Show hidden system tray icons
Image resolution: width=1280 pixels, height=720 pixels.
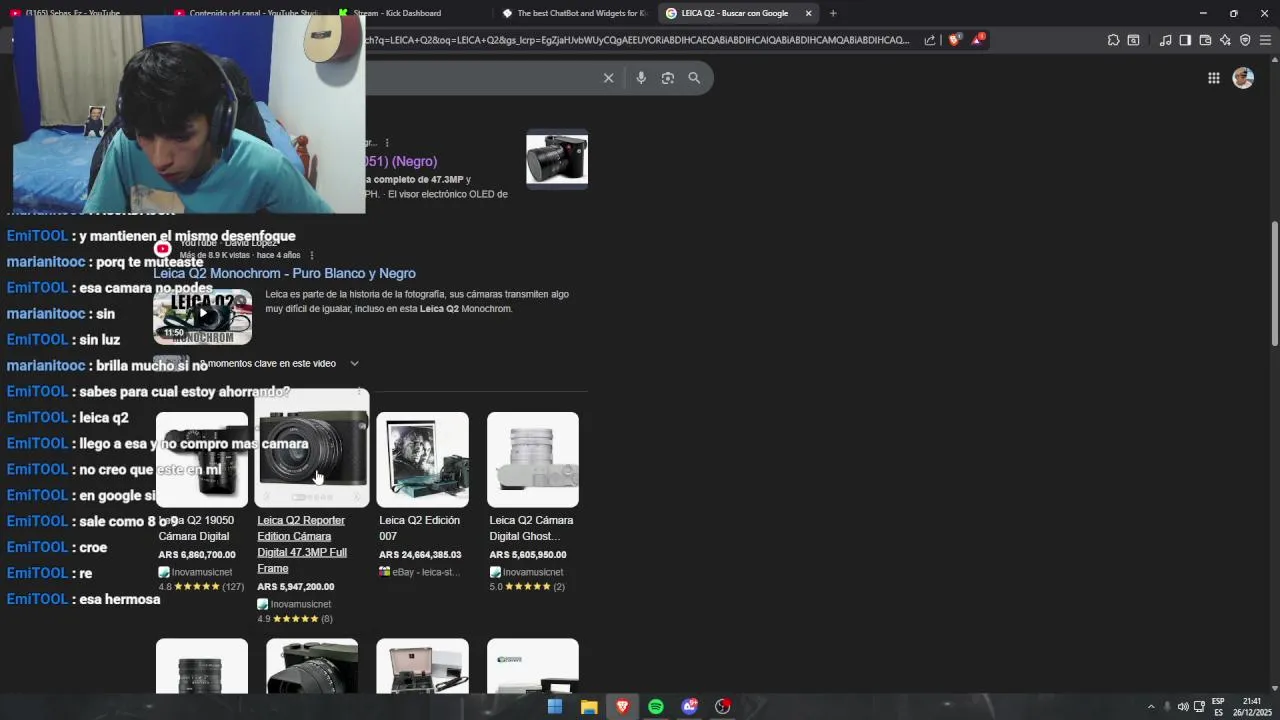1150,707
